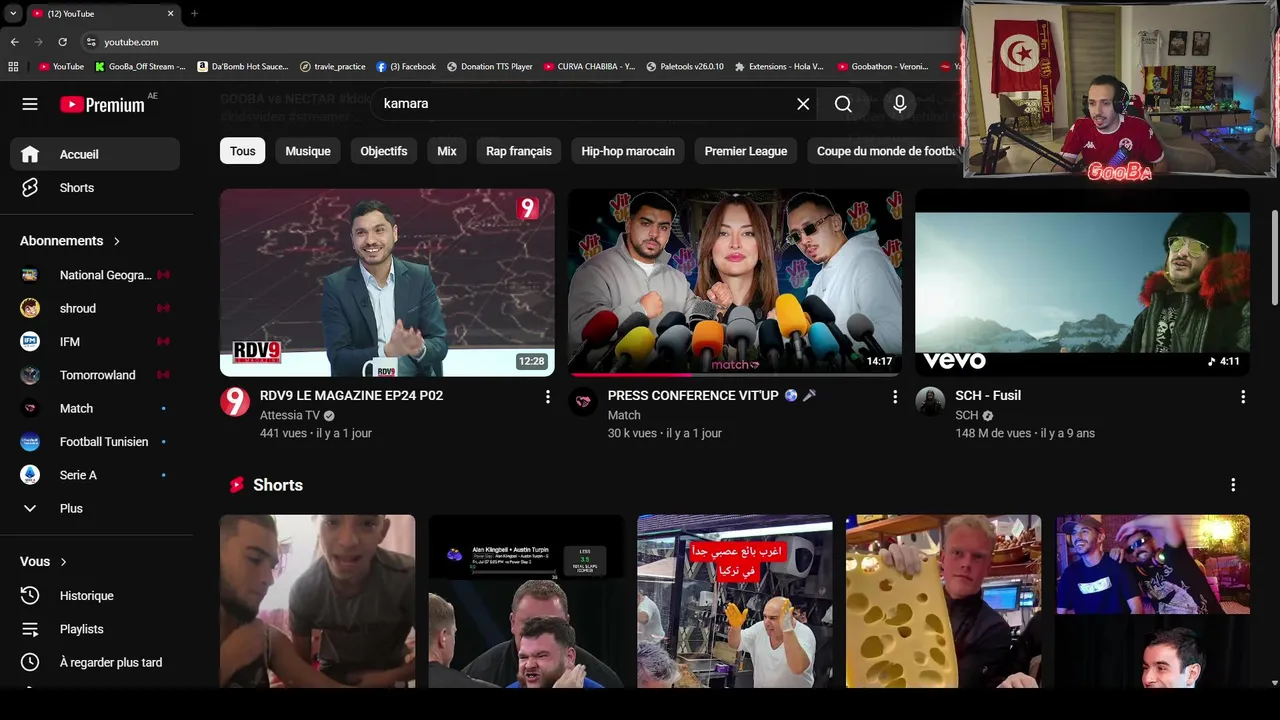Open the Short with two young men
Viewport: 1280px width, 720px height.
tap(317, 601)
